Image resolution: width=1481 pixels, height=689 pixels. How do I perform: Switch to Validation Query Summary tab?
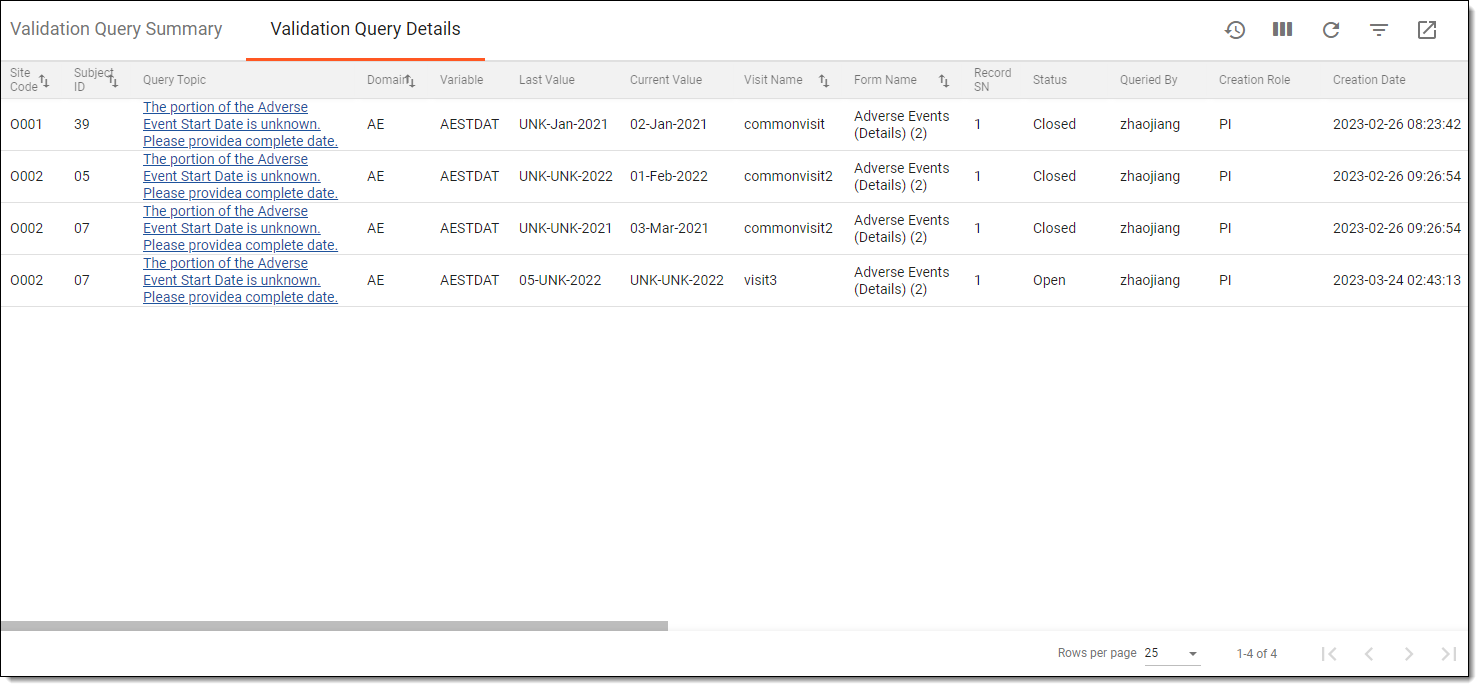click(116, 29)
